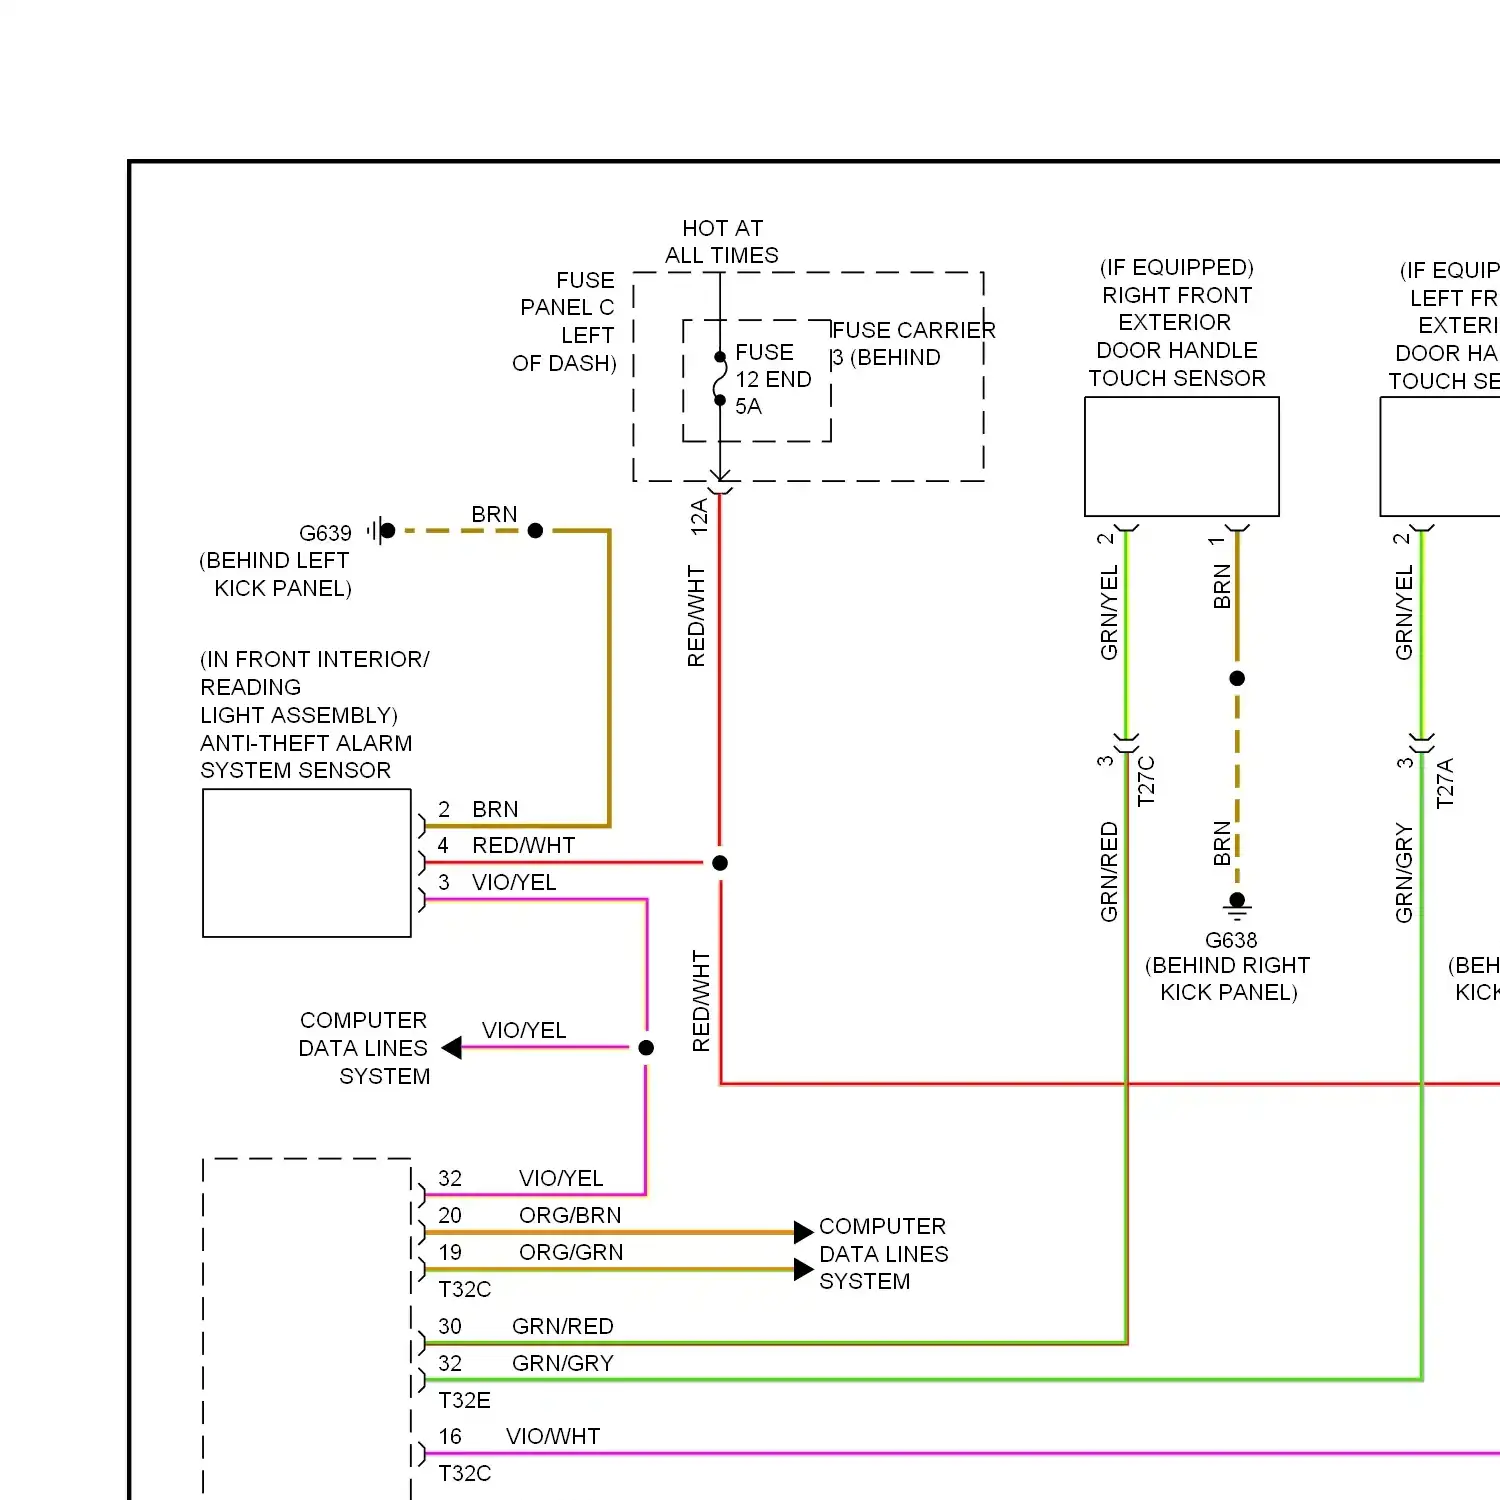The width and height of the screenshot is (1500, 1500).
Task: Click the lower vertical RED/WHT wire label
Action: click(701, 1001)
